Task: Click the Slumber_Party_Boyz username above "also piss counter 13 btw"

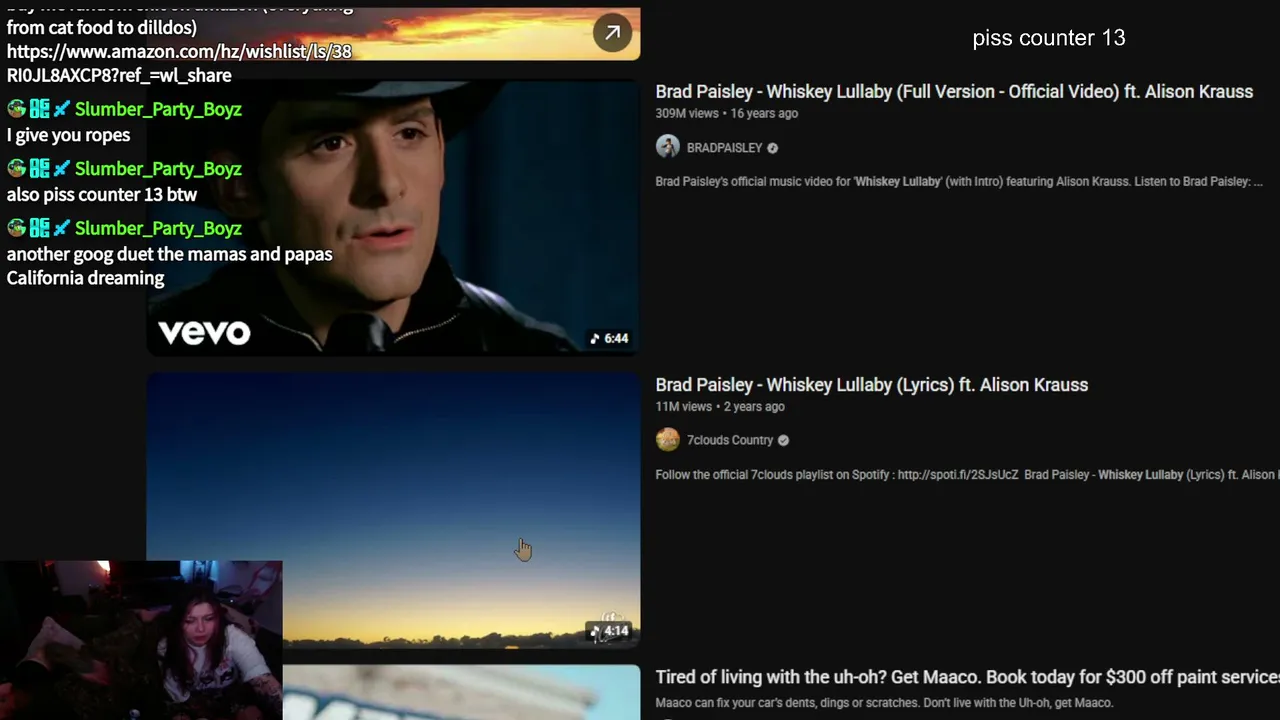Action: point(158,169)
